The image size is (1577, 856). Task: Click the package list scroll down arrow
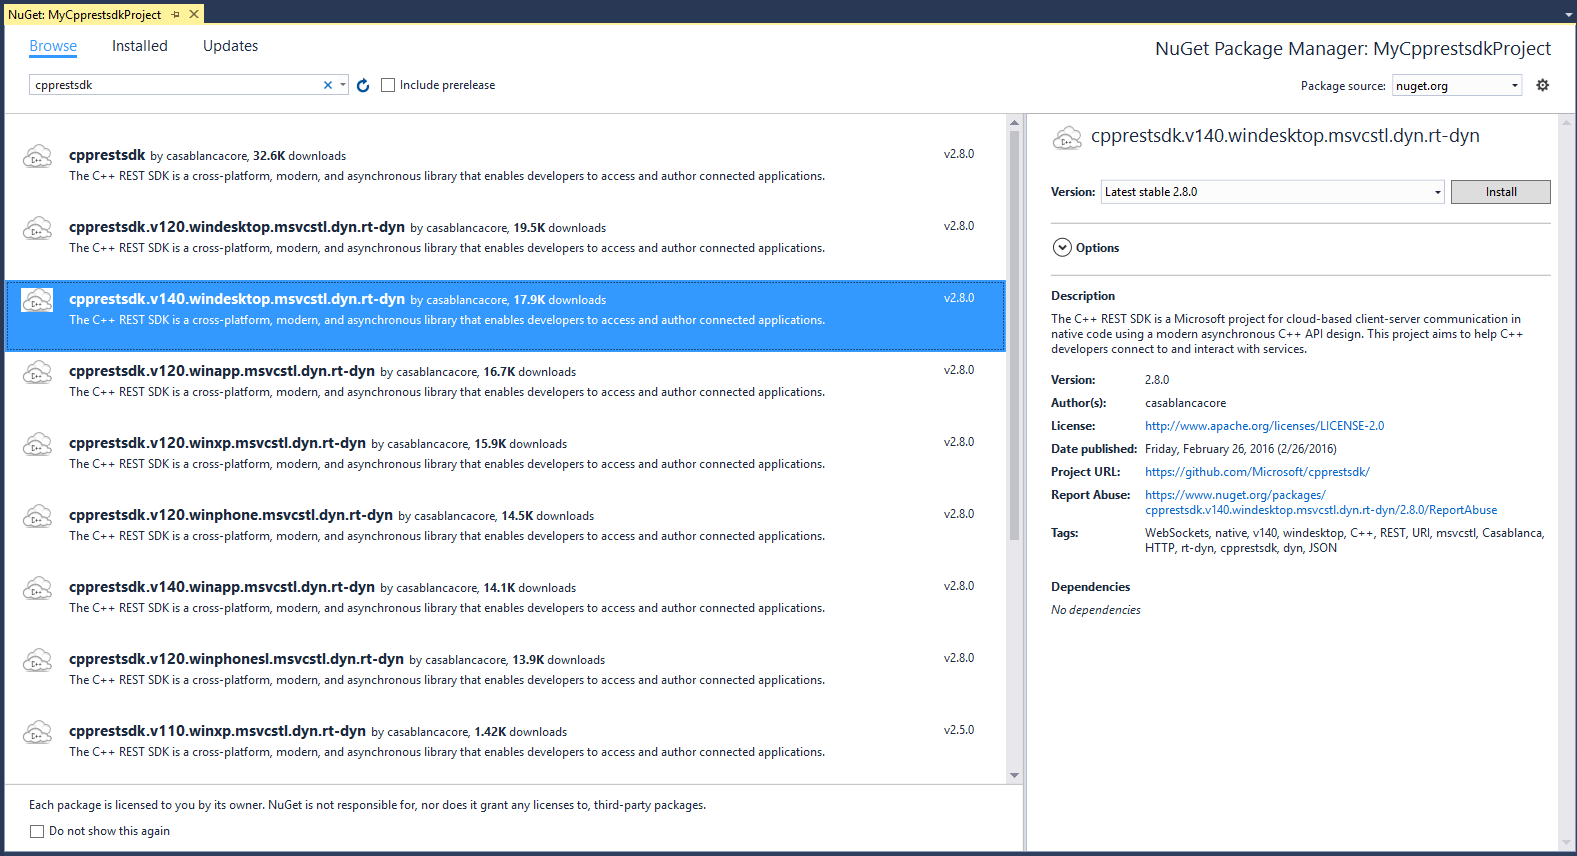(x=1014, y=776)
